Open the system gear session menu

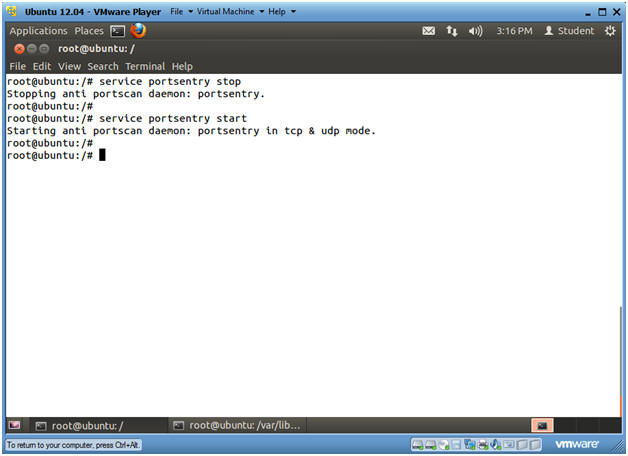point(610,31)
